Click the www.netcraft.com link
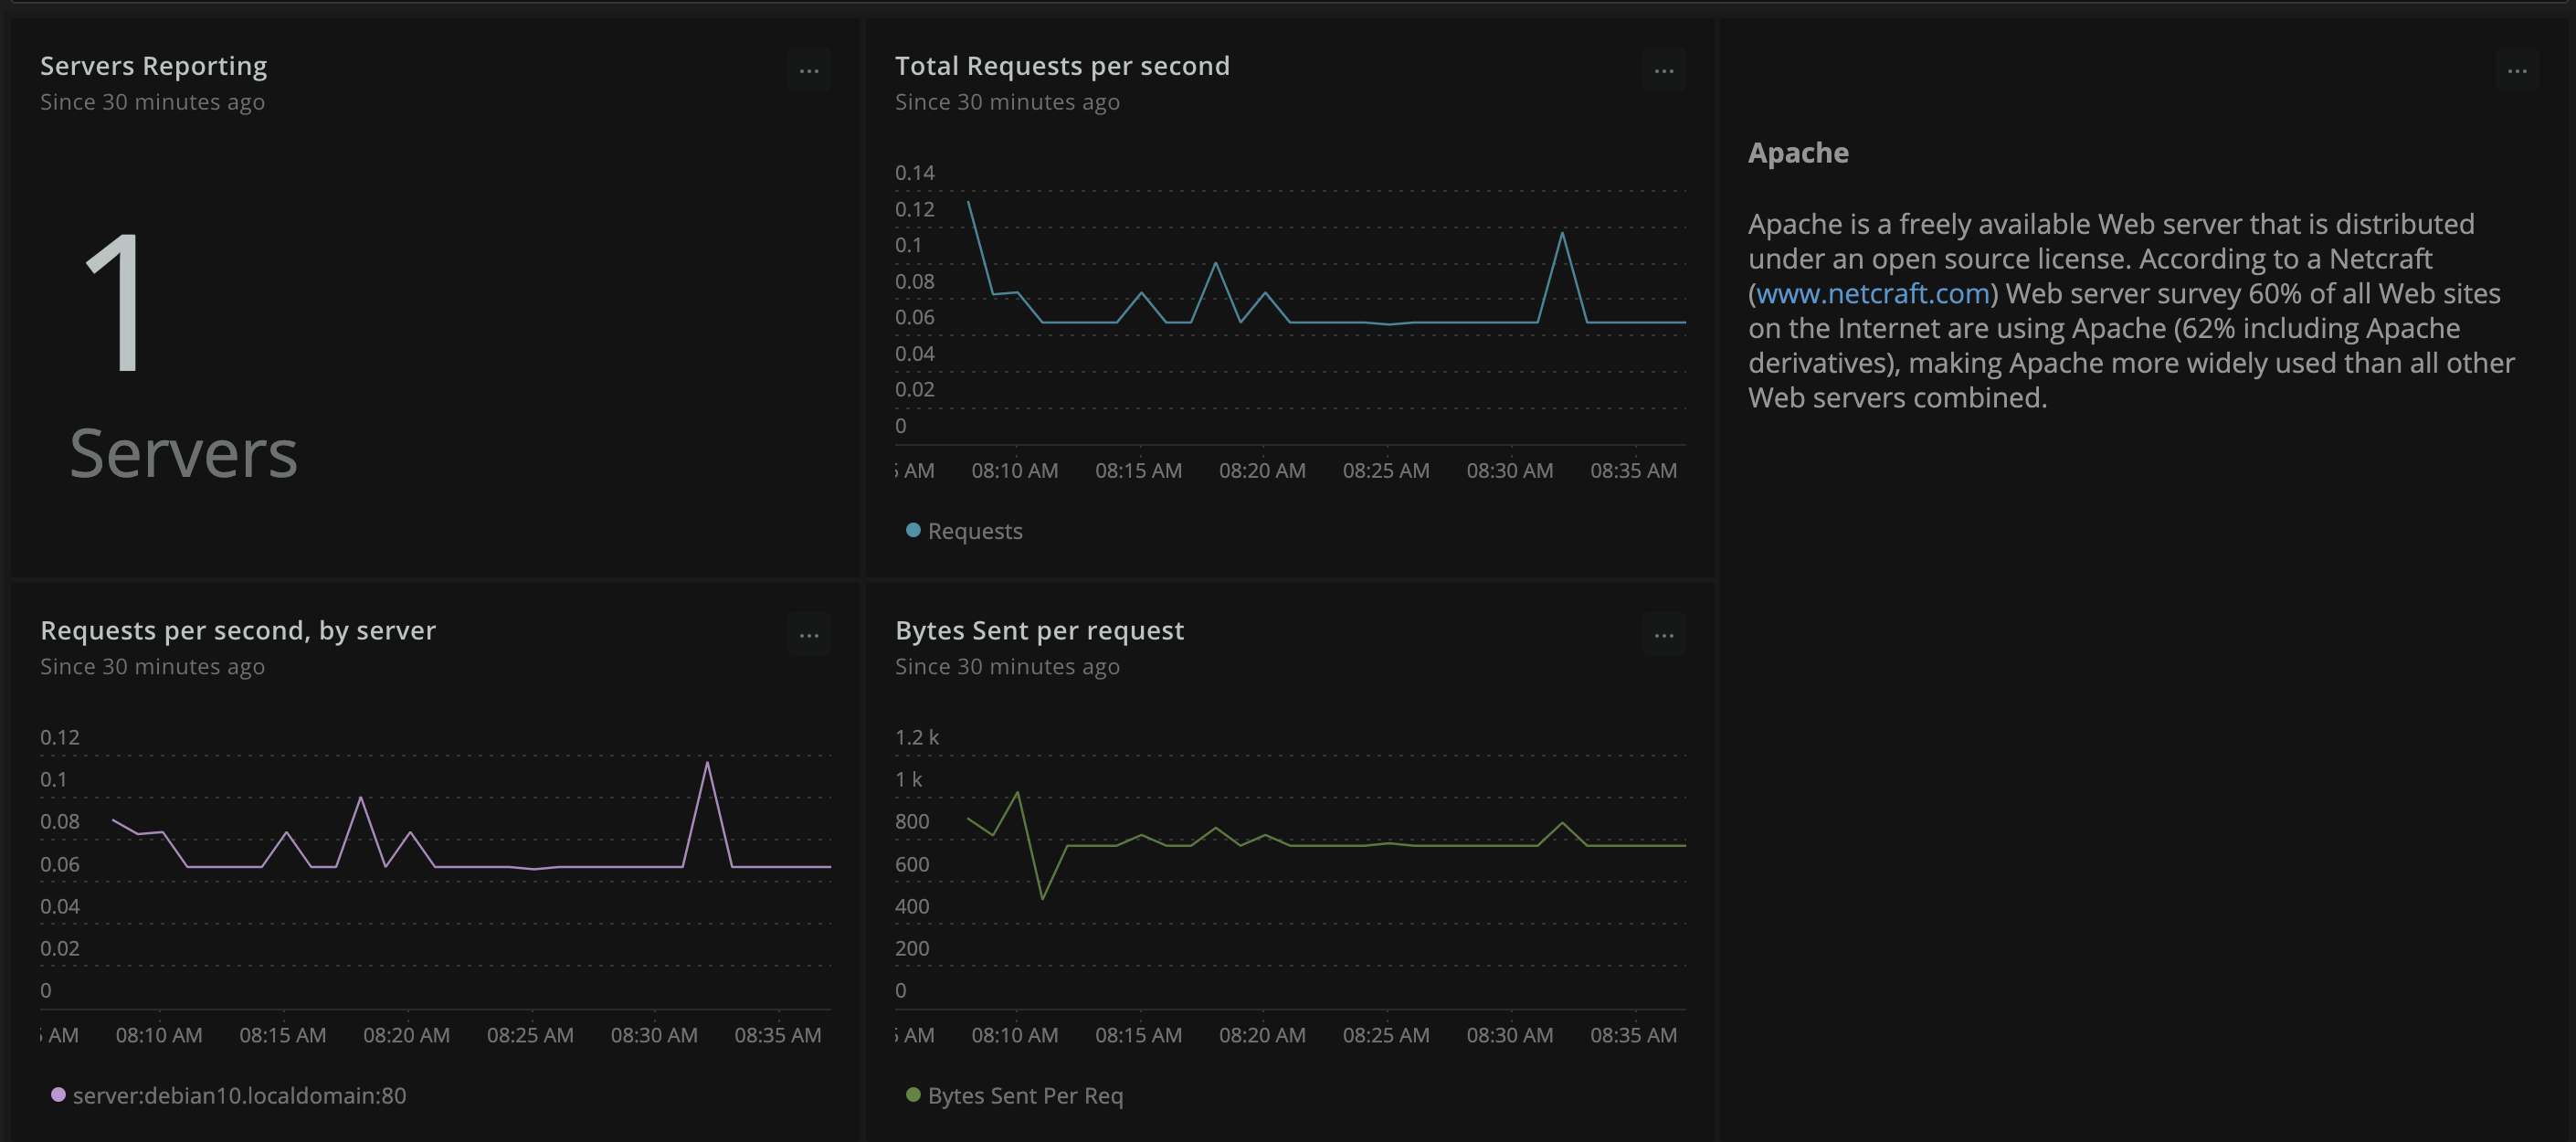This screenshot has height=1142, width=2576. click(x=1872, y=294)
